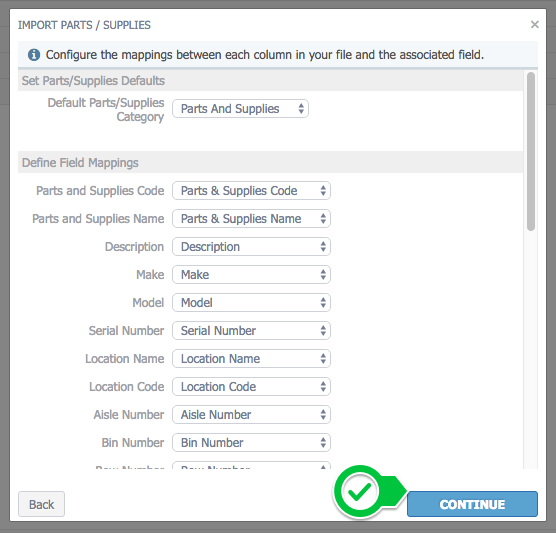Close the Import Parts / Supplies dialog

pyautogui.click(x=534, y=24)
